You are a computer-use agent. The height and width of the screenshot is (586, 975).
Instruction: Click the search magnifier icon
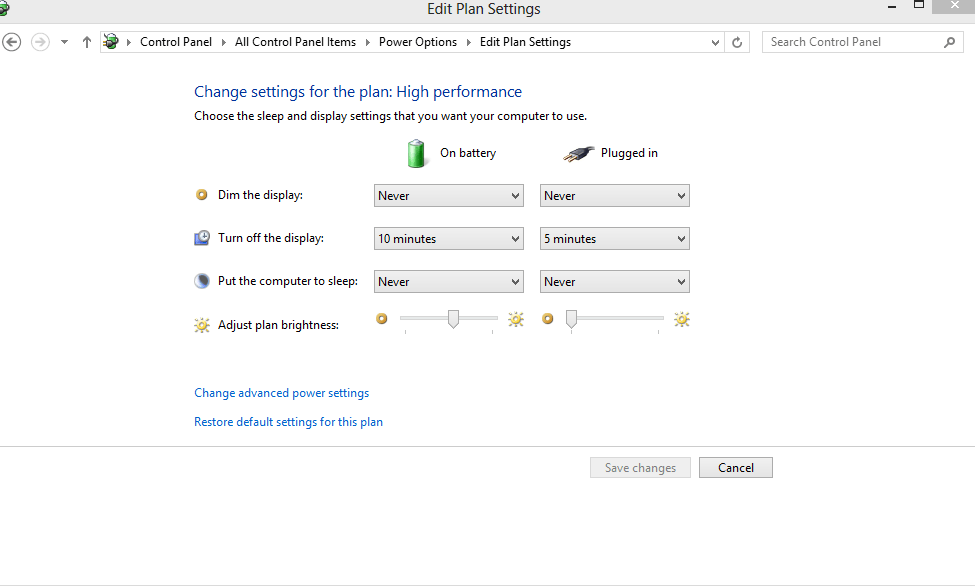[949, 42]
